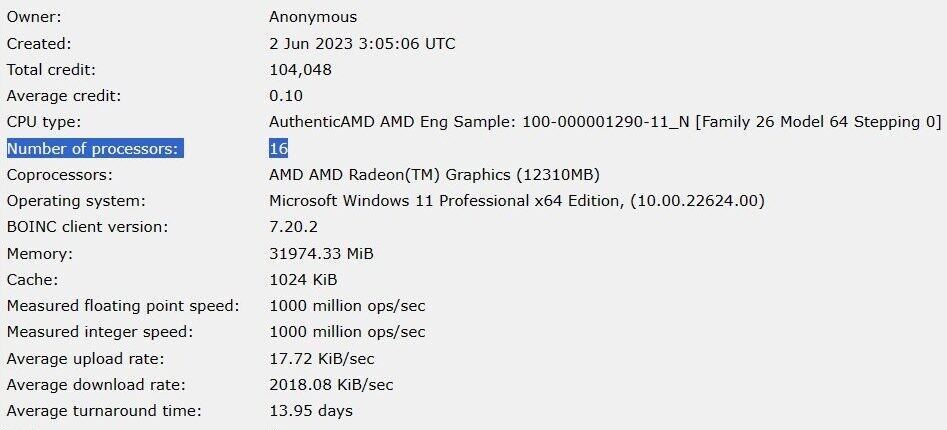Click the "Owner:" label
Screen dimensions: 947x430
32,17
